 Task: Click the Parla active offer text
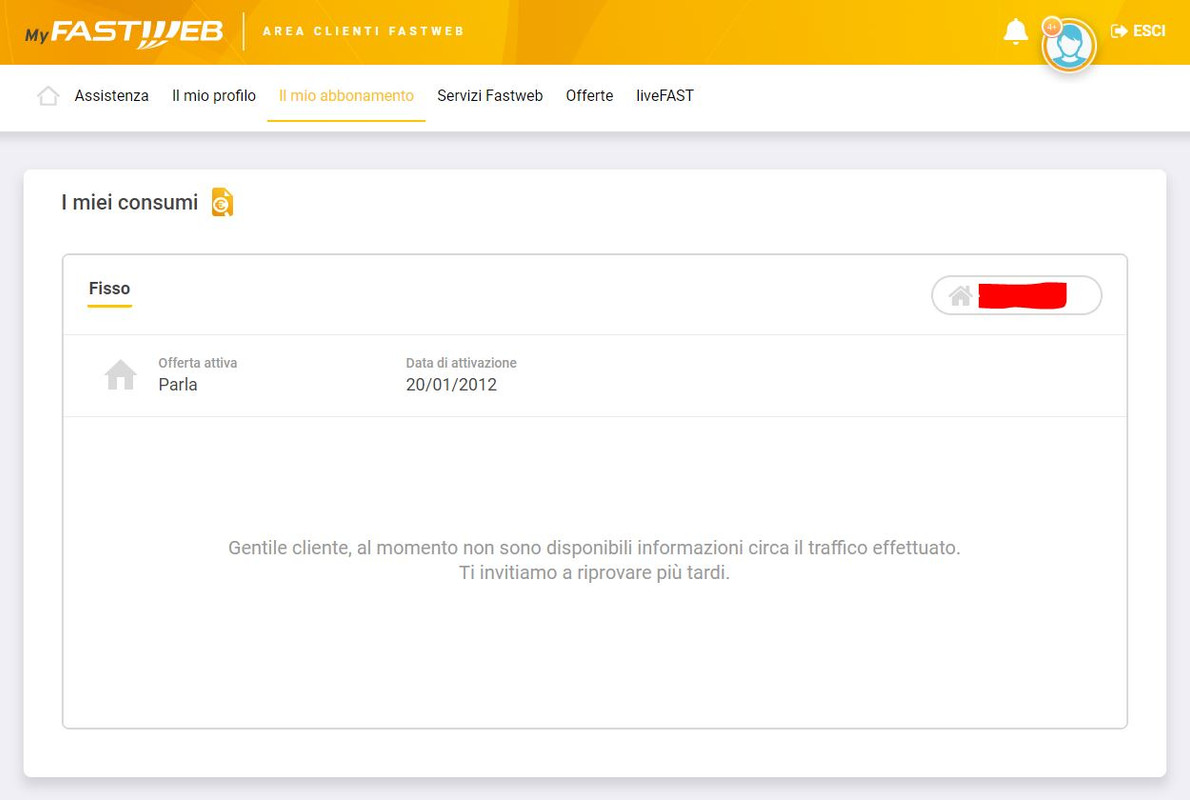(178, 385)
